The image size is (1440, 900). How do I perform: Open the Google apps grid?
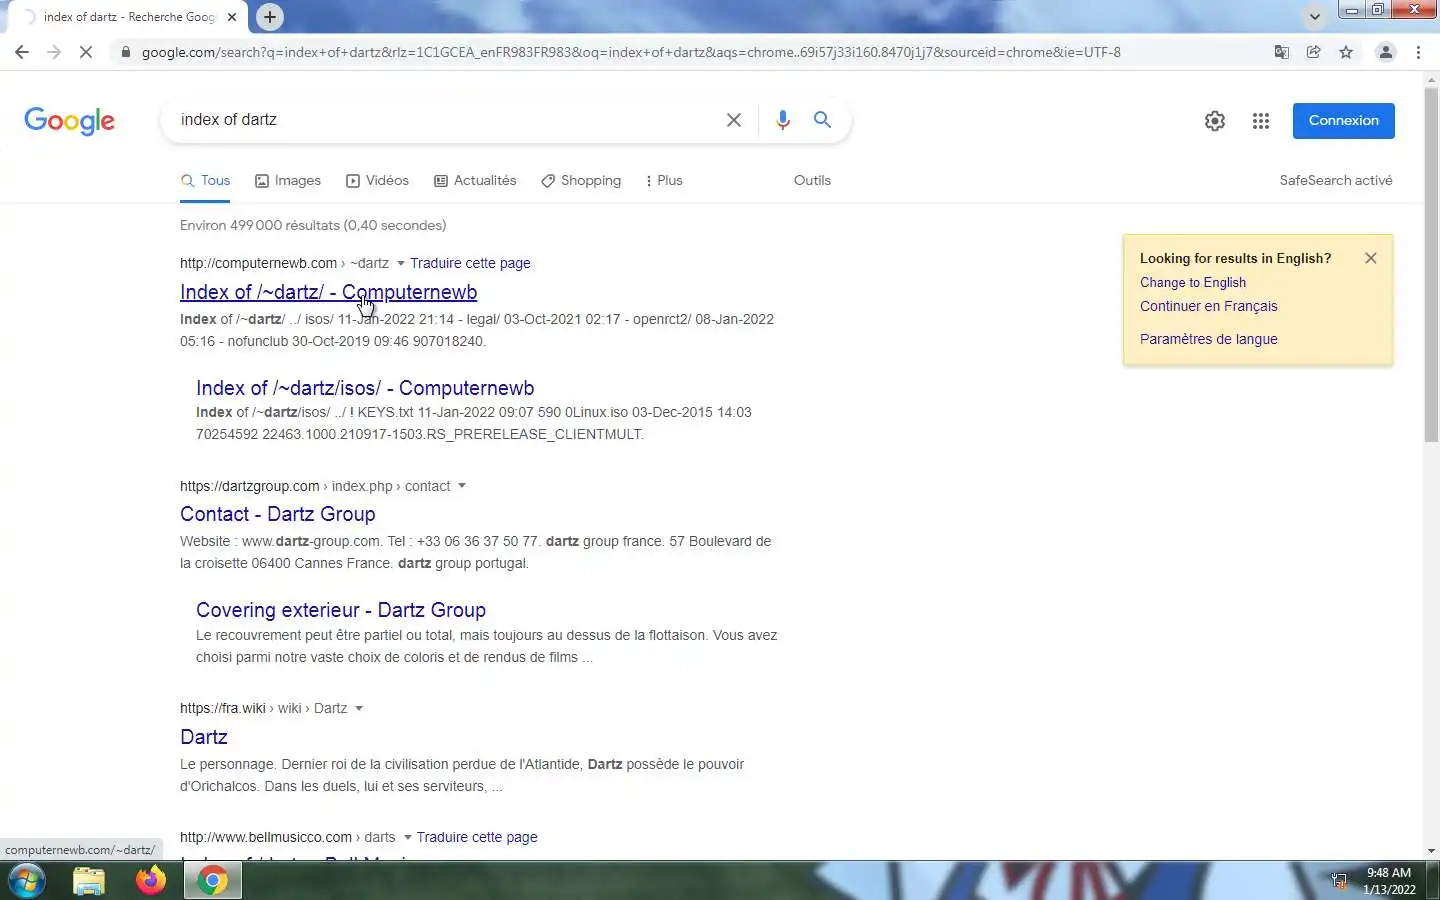[x=1261, y=121]
